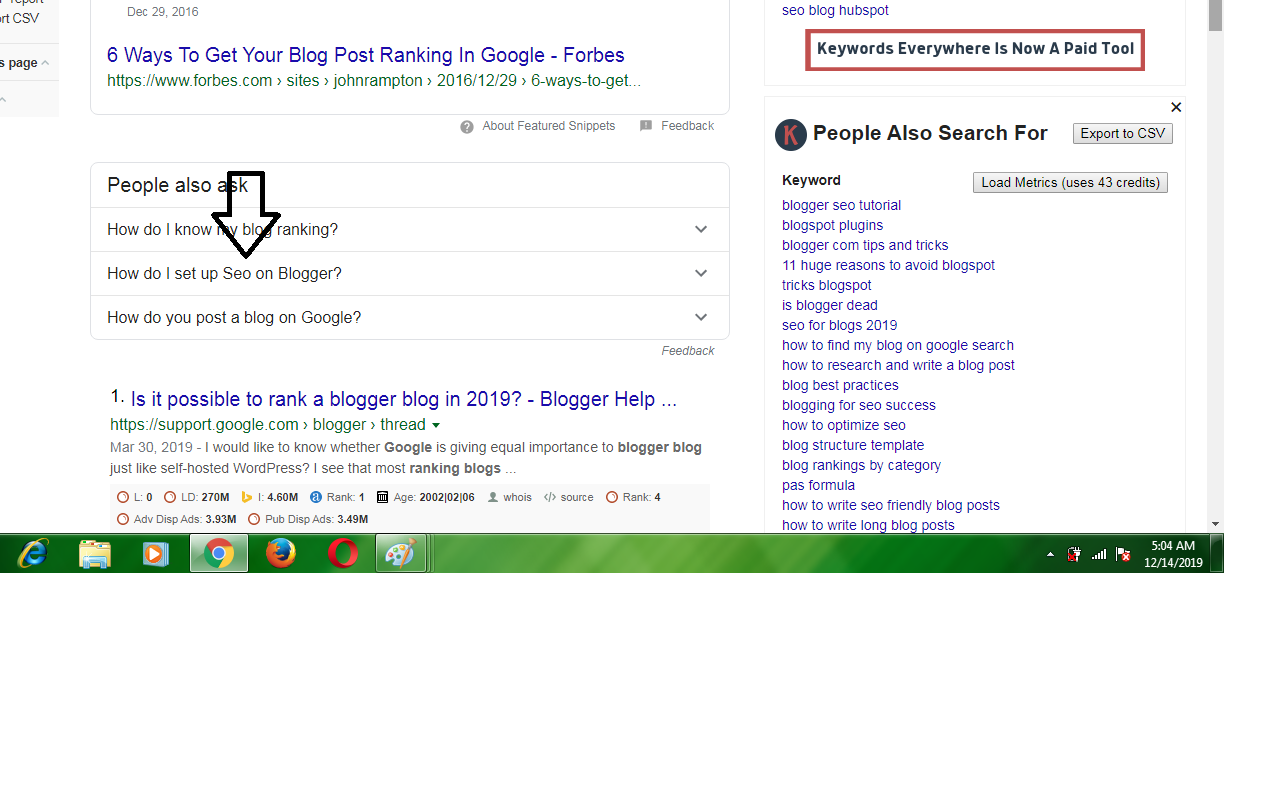
Task: Click '11 huge reasons to avoid blogspot'
Action: coord(888,265)
